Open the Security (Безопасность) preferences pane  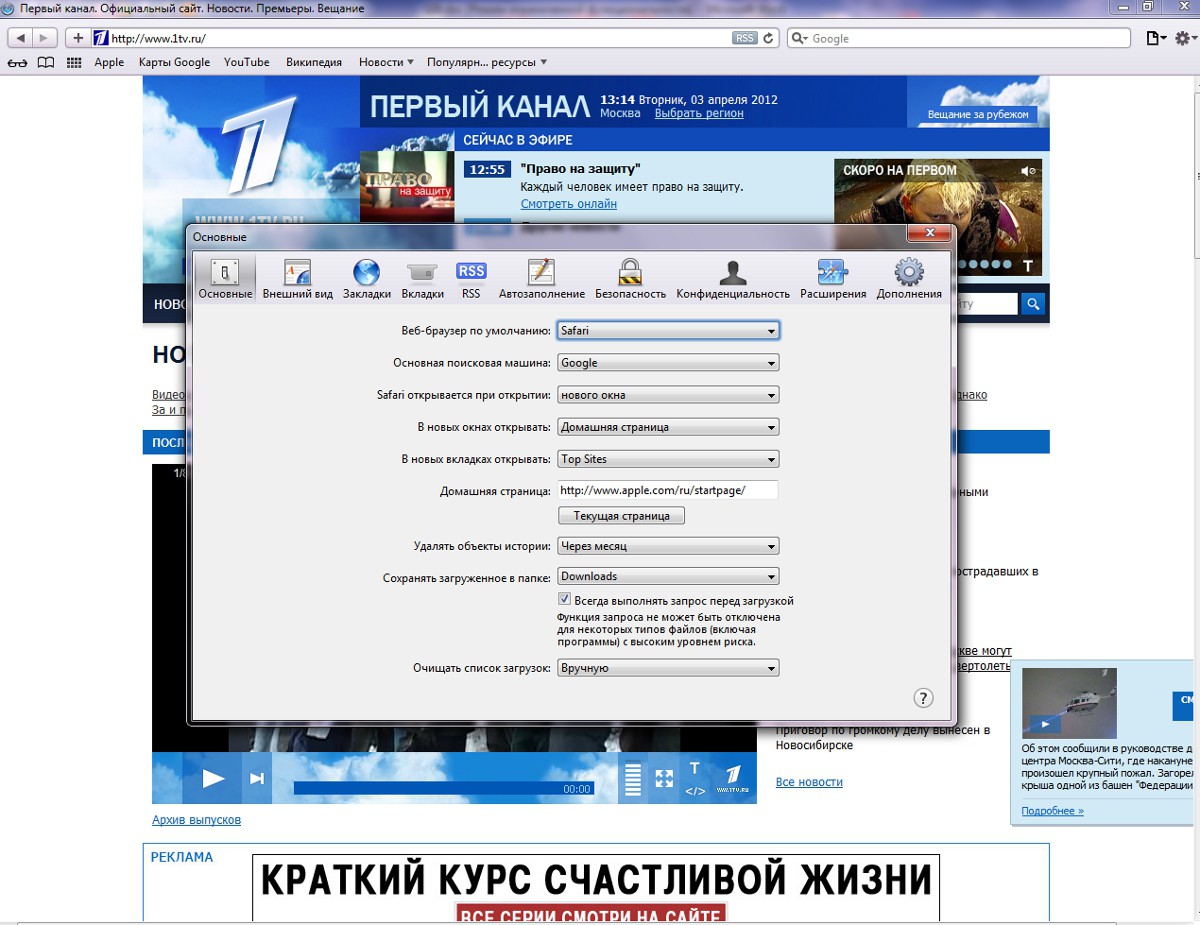(x=630, y=279)
